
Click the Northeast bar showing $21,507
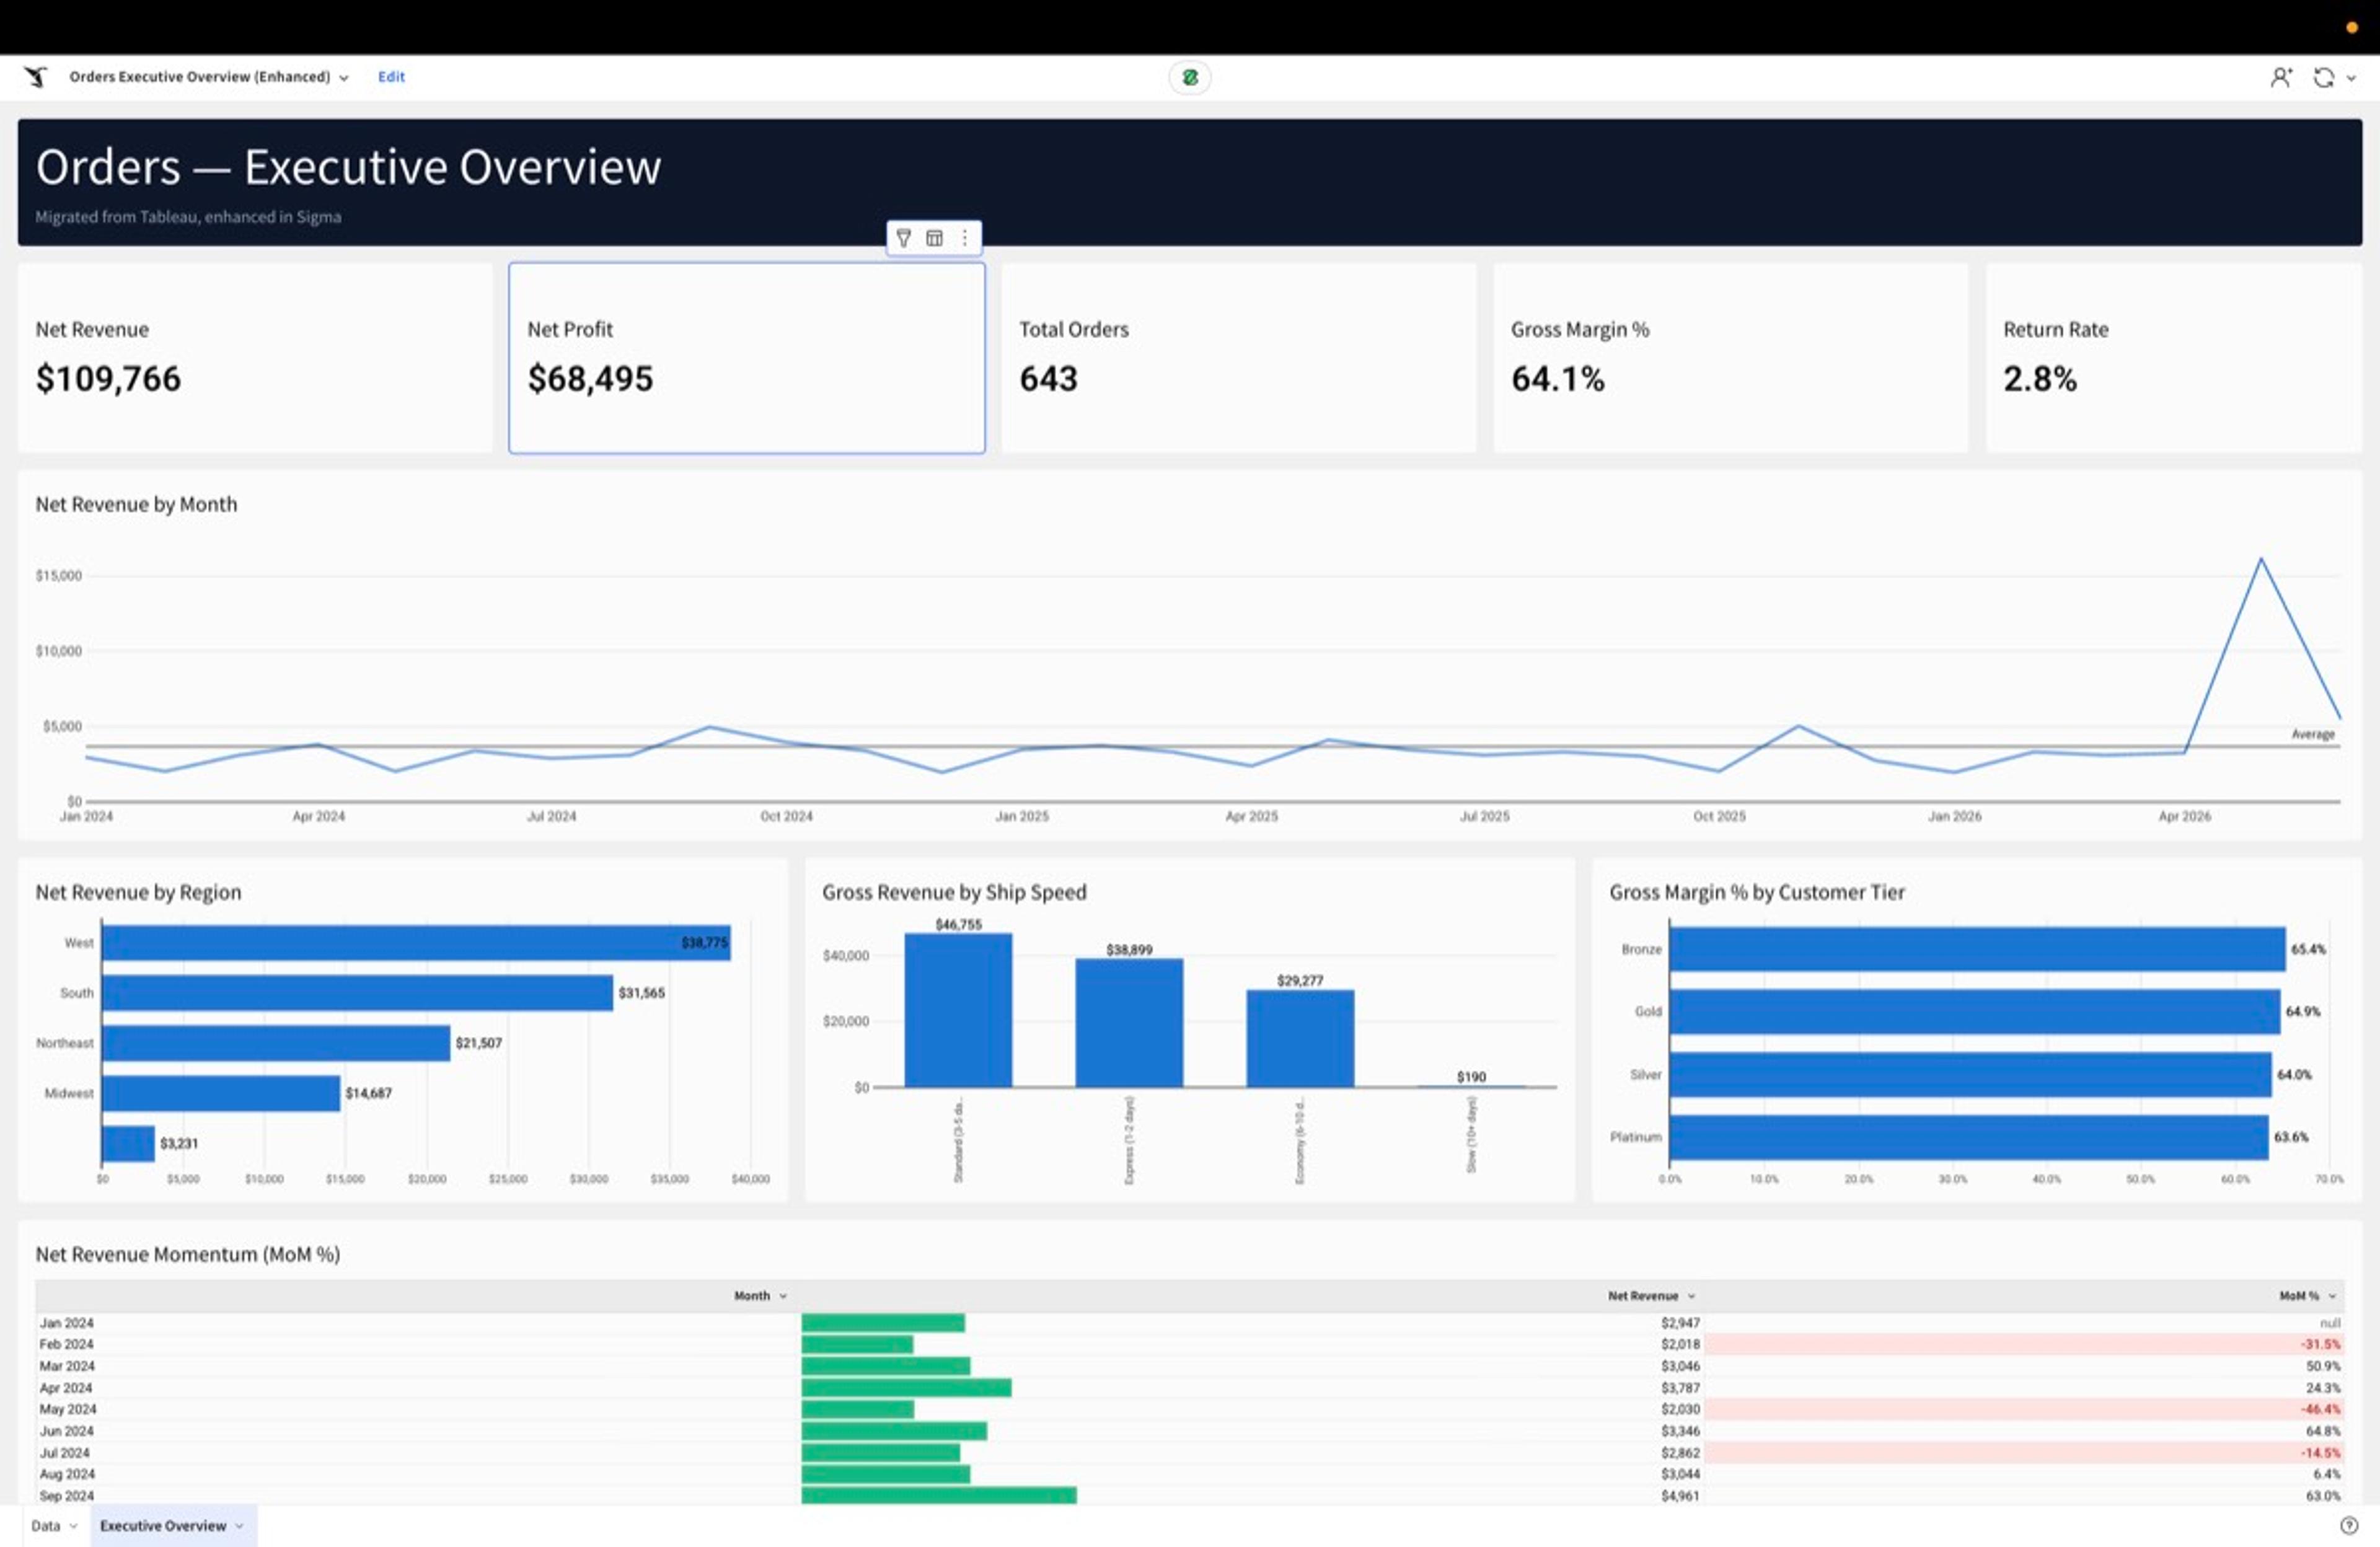pos(276,1043)
